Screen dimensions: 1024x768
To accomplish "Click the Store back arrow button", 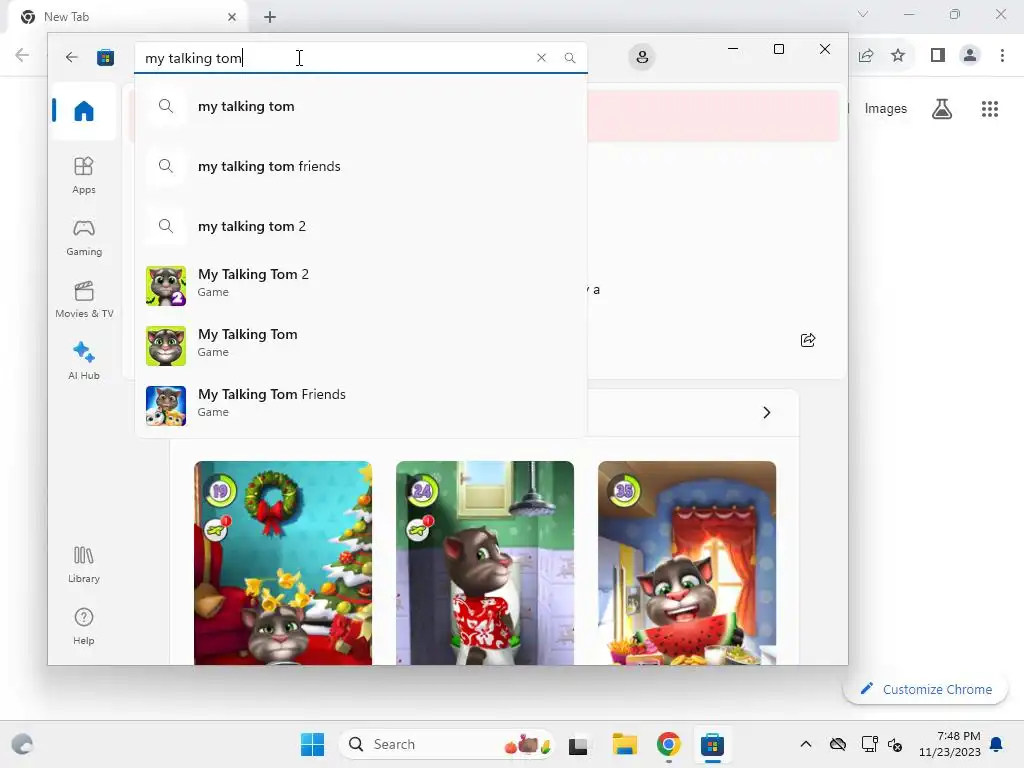I will (x=72, y=57).
